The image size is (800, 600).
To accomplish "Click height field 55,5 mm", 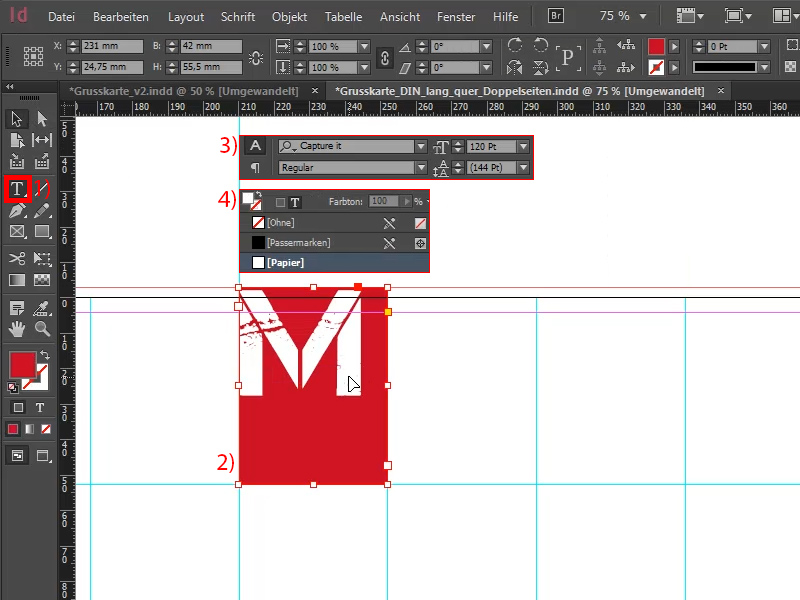I will click(211, 67).
